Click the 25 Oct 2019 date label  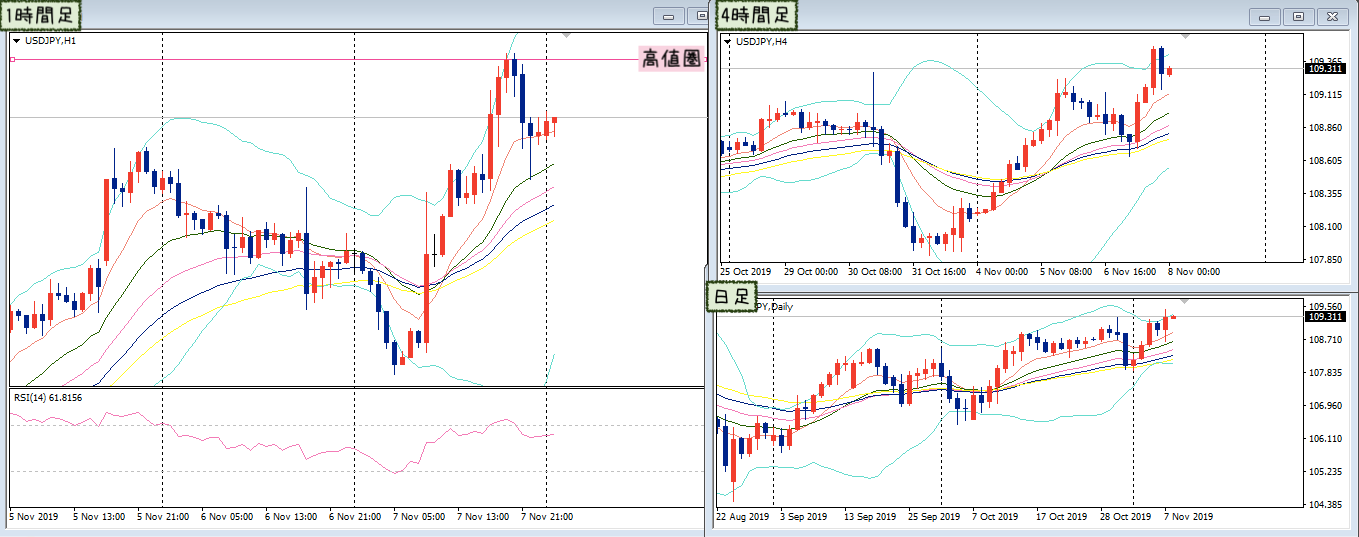(746, 271)
